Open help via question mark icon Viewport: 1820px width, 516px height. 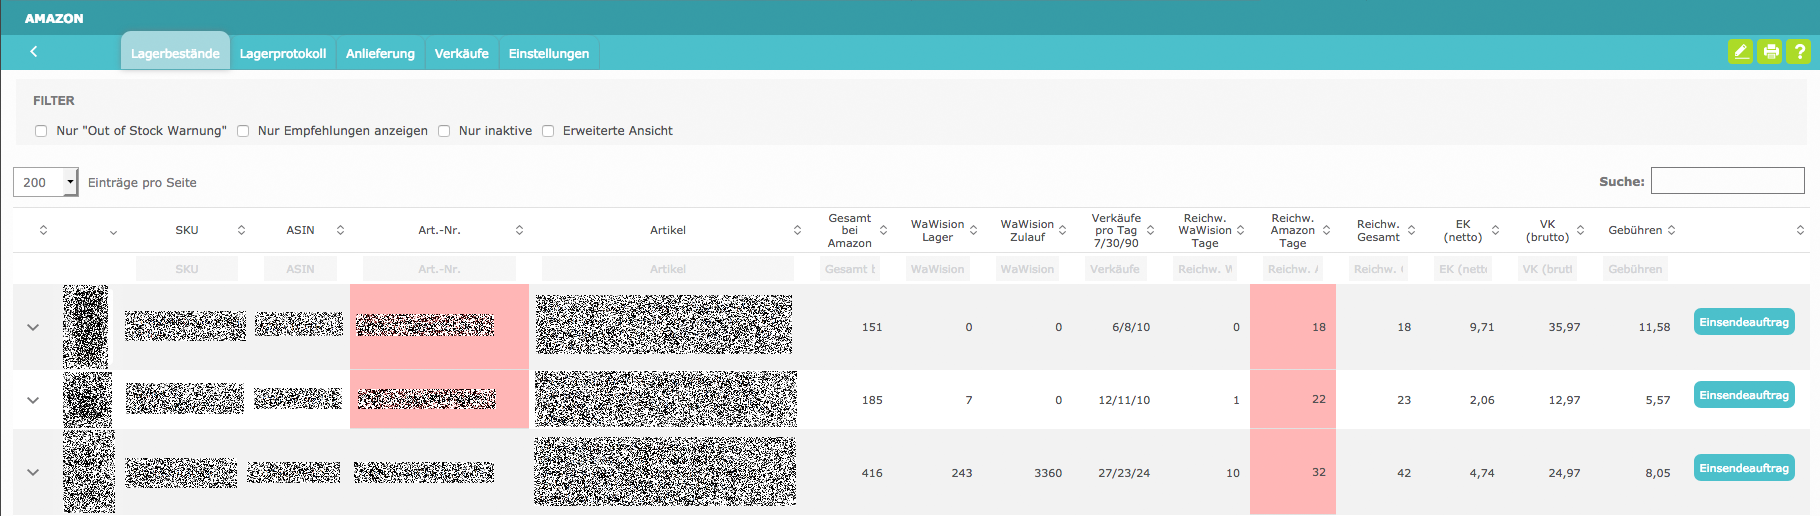click(x=1799, y=52)
